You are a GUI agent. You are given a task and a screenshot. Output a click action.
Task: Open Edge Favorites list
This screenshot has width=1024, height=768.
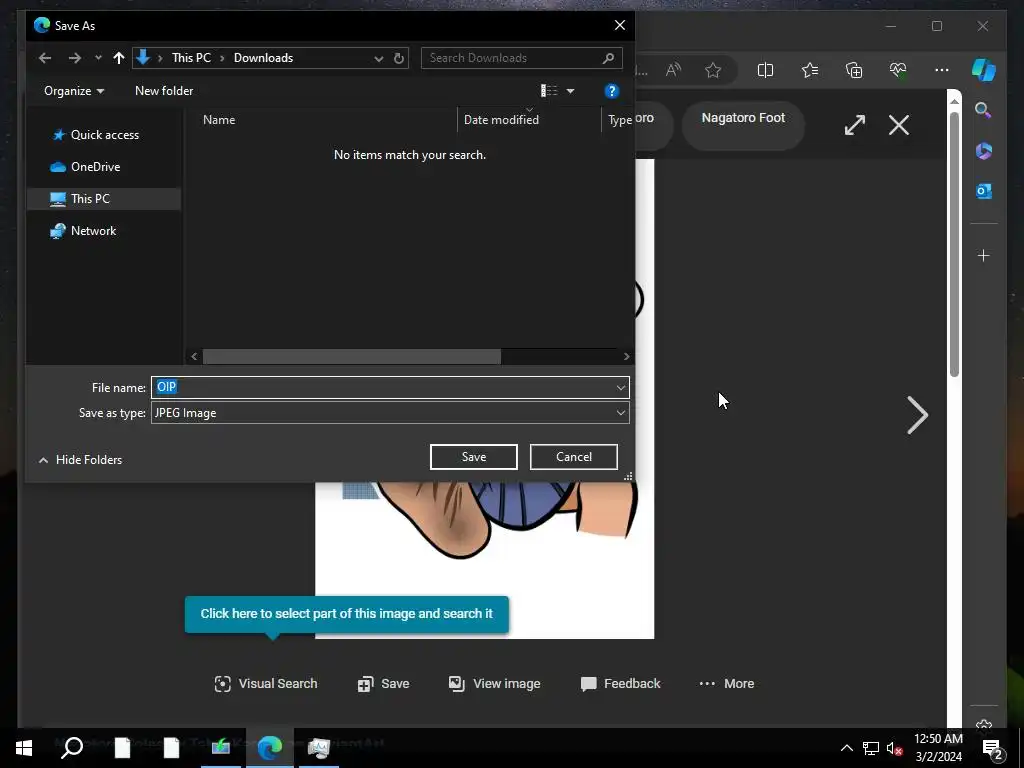pos(810,70)
